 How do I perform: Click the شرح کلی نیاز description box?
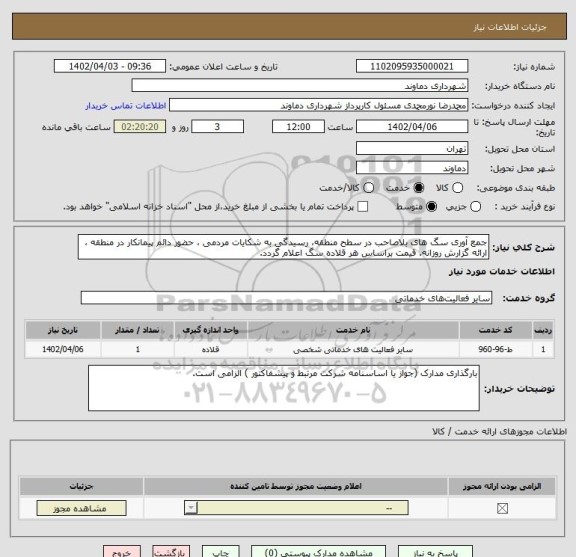[x=283, y=247]
